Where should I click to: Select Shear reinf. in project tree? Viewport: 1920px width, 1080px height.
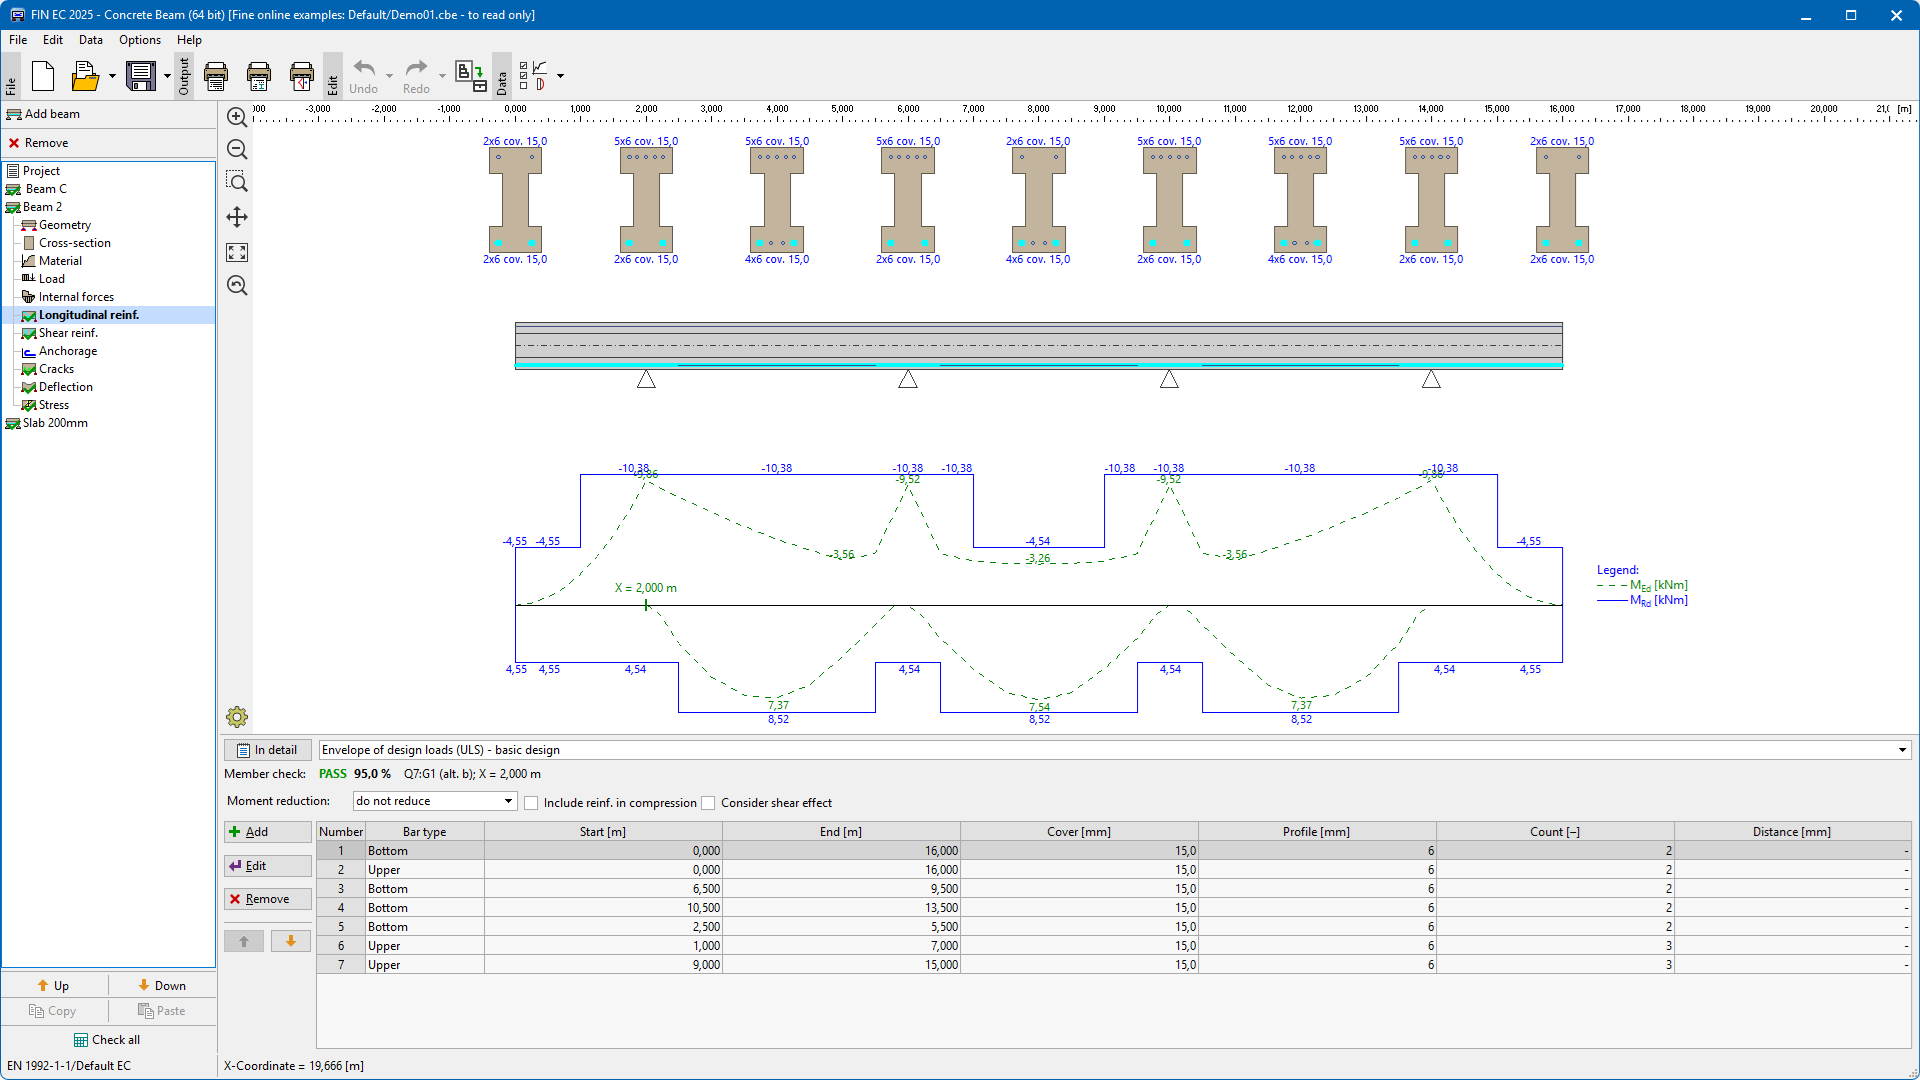tap(68, 333)
